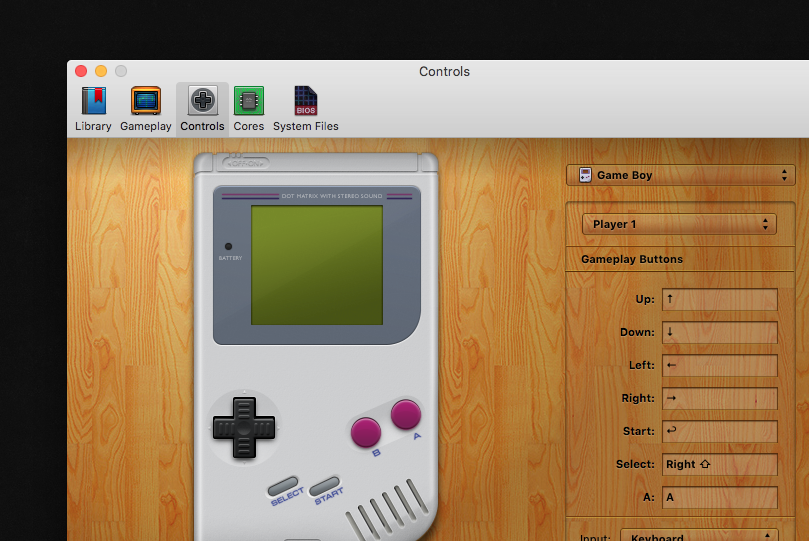Open the Library preferences pane
Screen dimensions: 809x541
(x=93, y=109)
